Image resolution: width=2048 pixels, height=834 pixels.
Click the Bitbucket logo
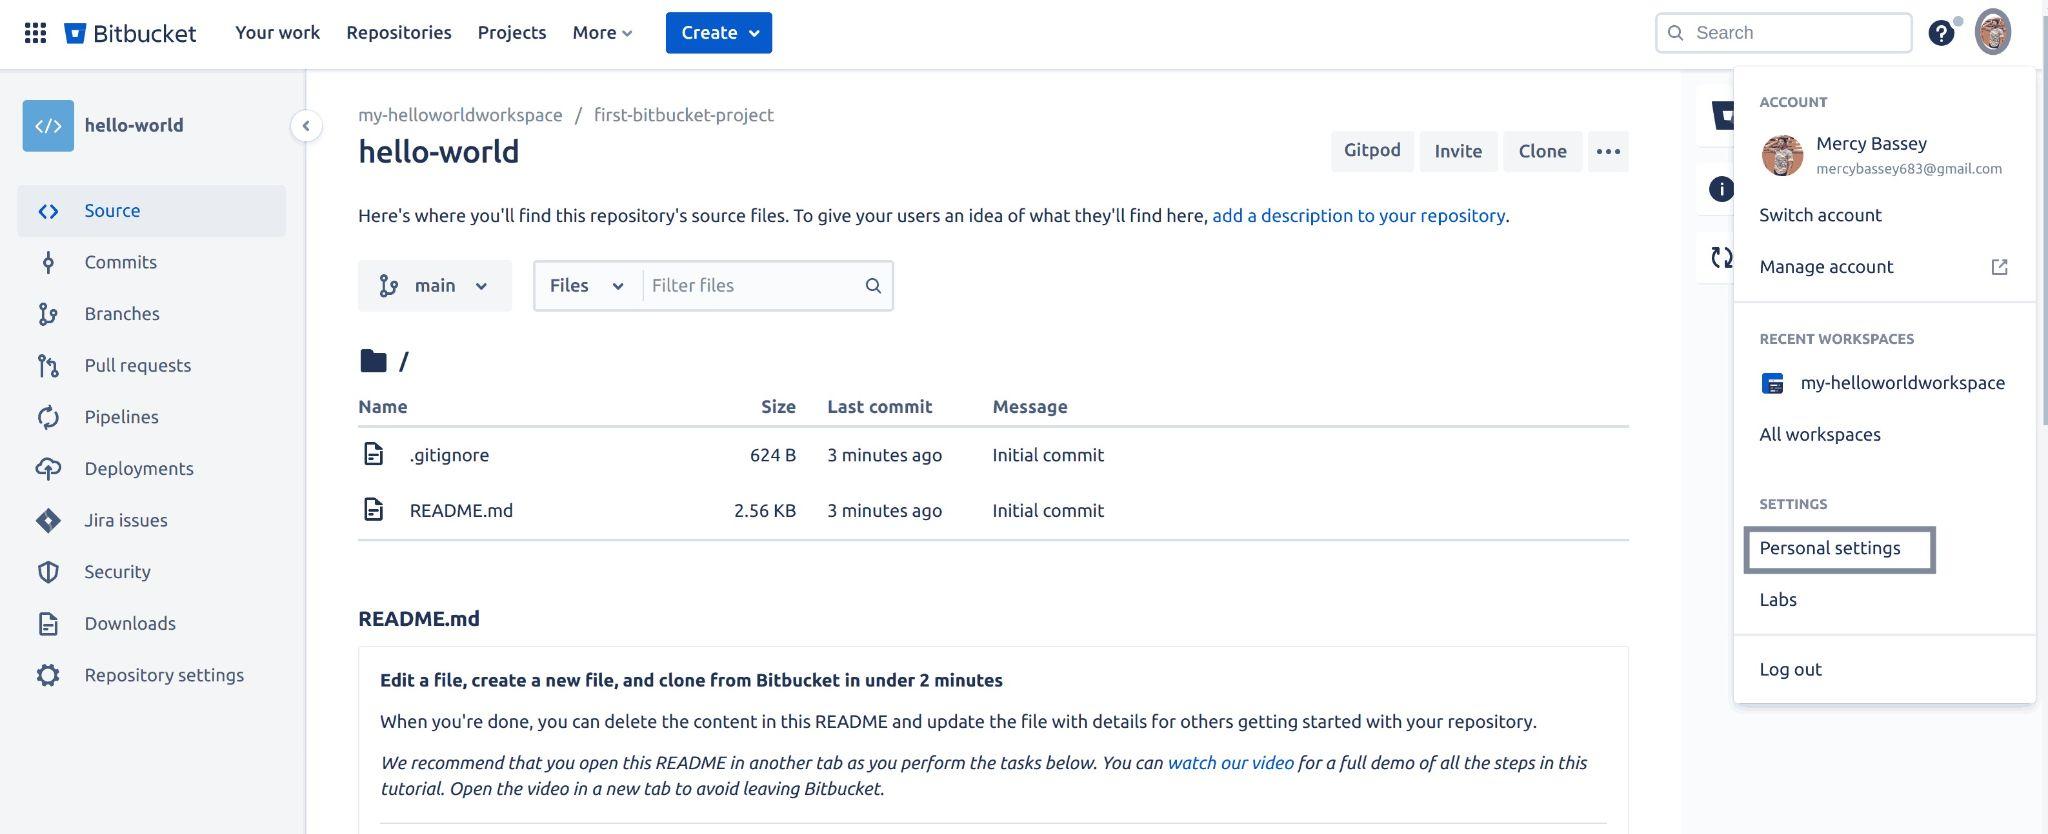point(130,33)
